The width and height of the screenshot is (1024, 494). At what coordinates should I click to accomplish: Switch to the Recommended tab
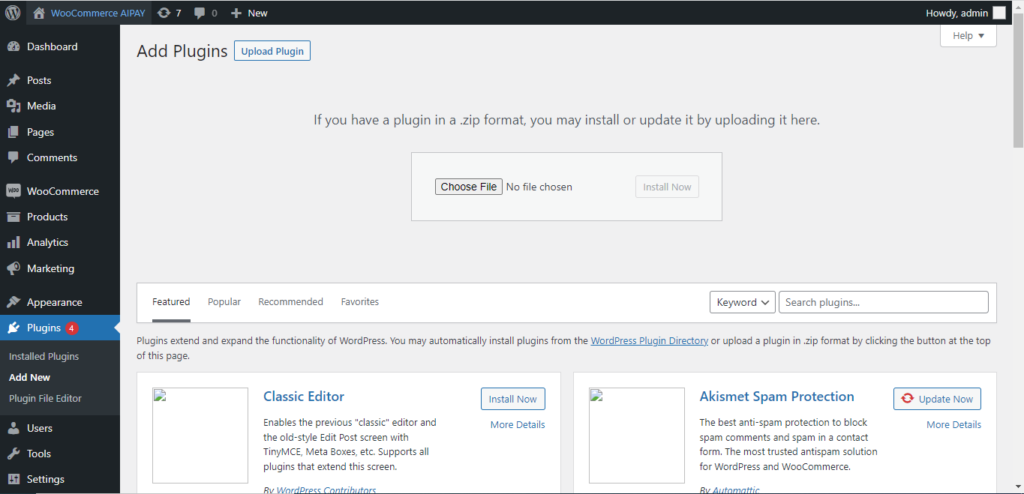coord(291,302)
